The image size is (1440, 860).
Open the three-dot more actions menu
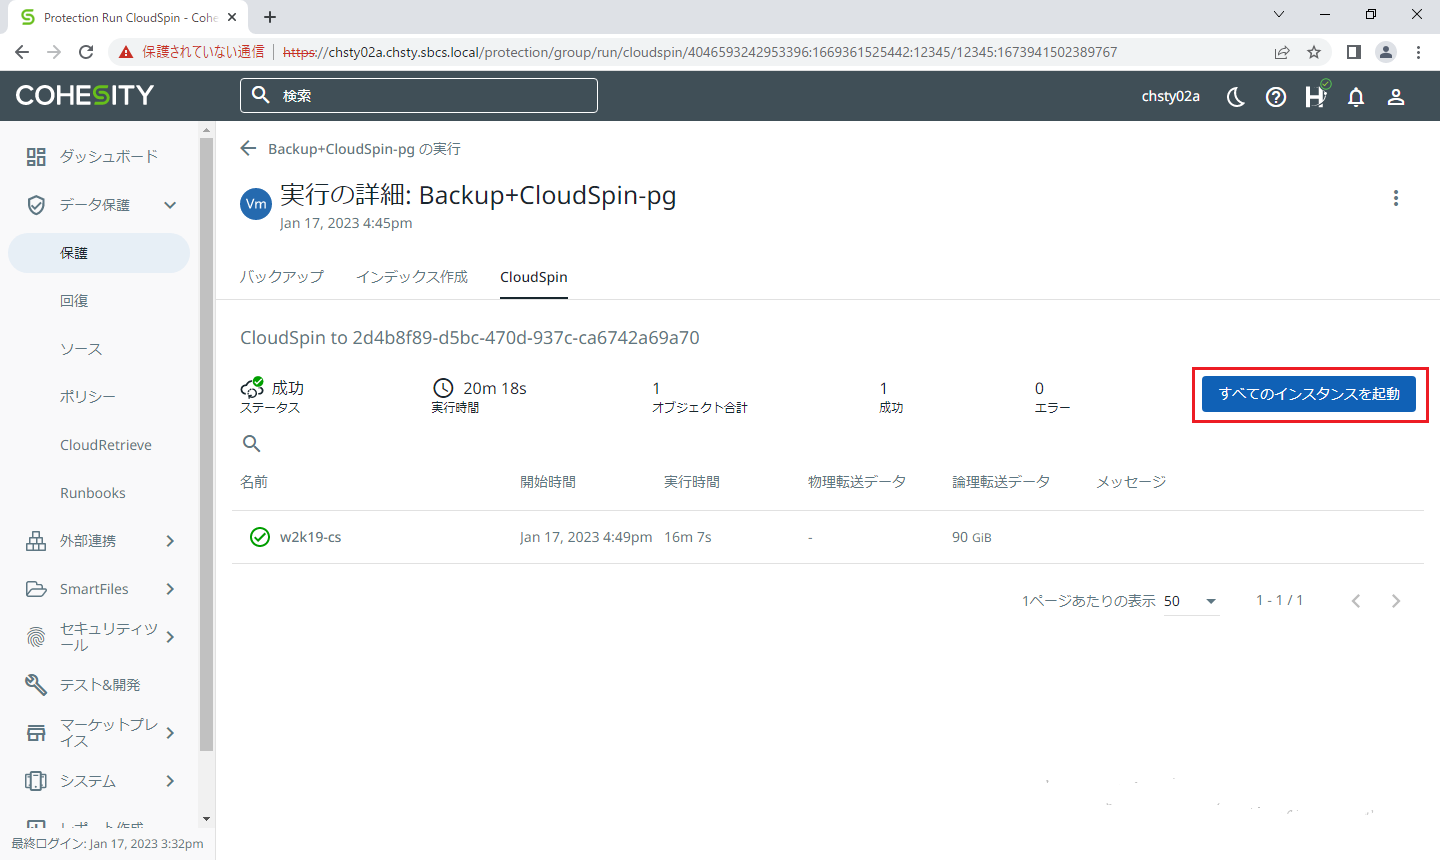pos(1396,198)
